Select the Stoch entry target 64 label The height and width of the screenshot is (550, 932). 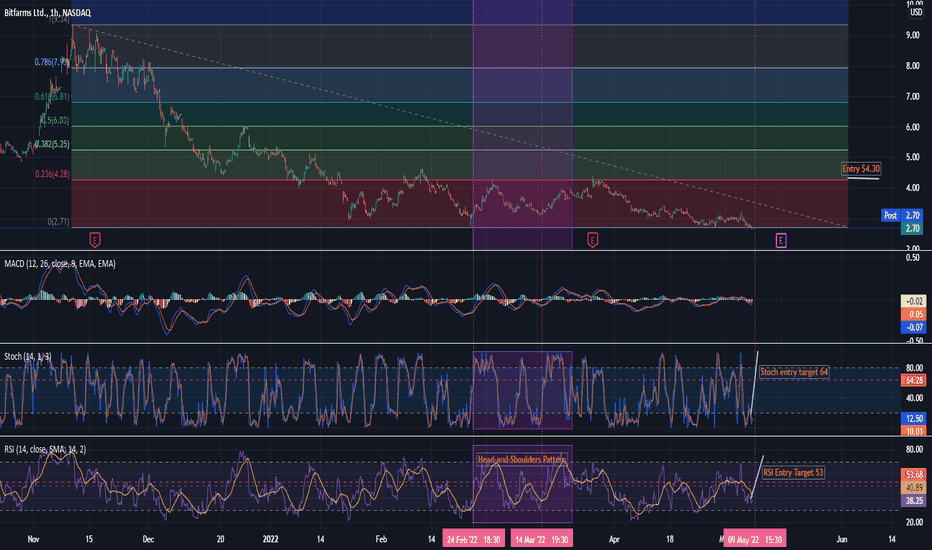click(x=794, y=372)
